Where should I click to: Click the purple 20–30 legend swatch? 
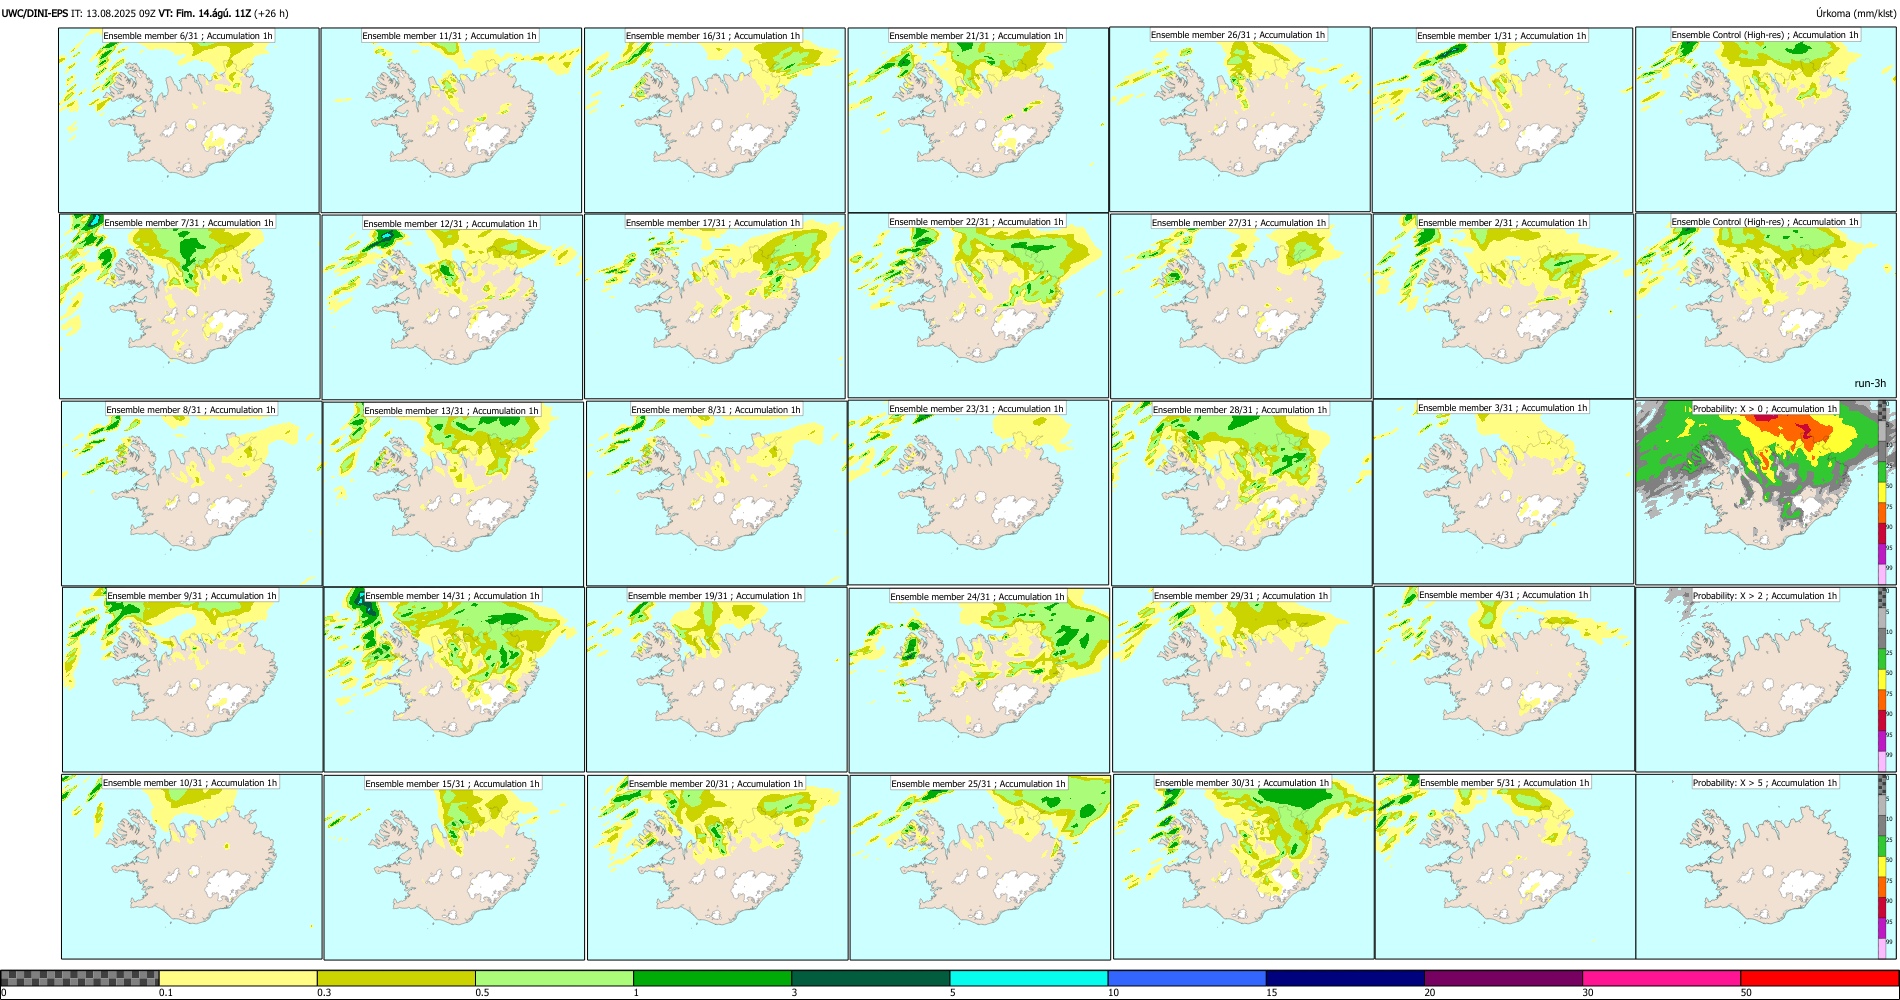pos(1503,978)
